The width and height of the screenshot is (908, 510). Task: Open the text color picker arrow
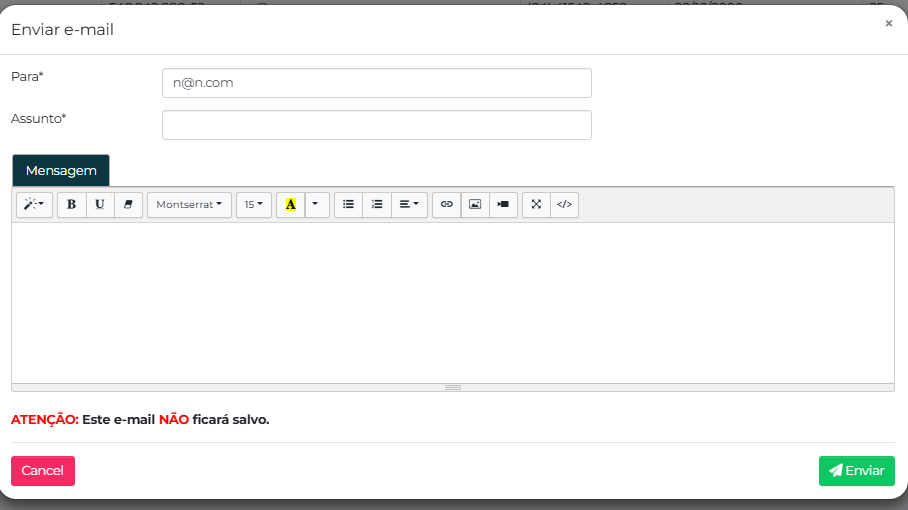pyautogui.click(x=316, y=204)
